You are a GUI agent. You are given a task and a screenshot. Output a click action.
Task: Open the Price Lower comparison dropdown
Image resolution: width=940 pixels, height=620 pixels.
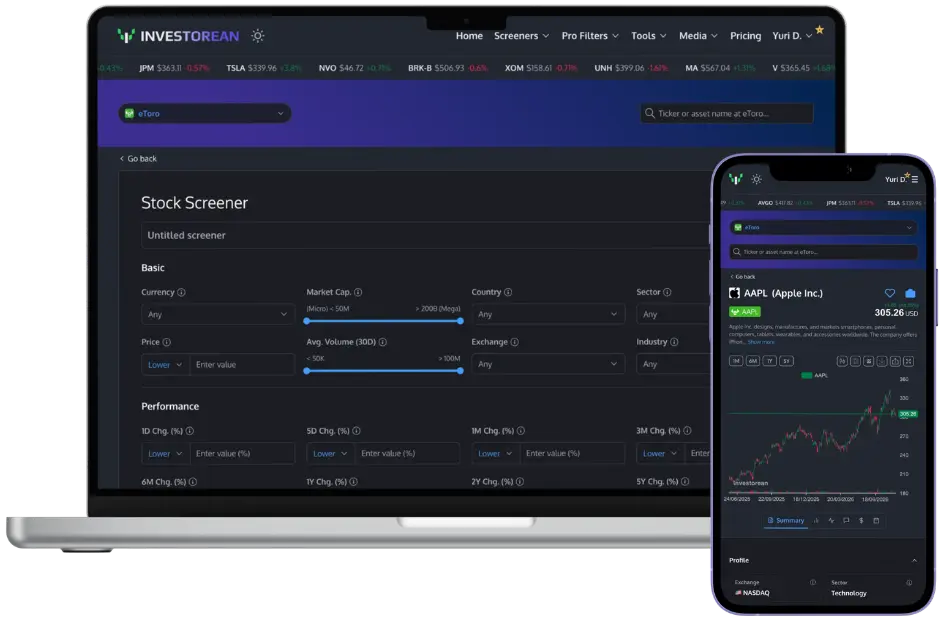[x=165, y=365]
